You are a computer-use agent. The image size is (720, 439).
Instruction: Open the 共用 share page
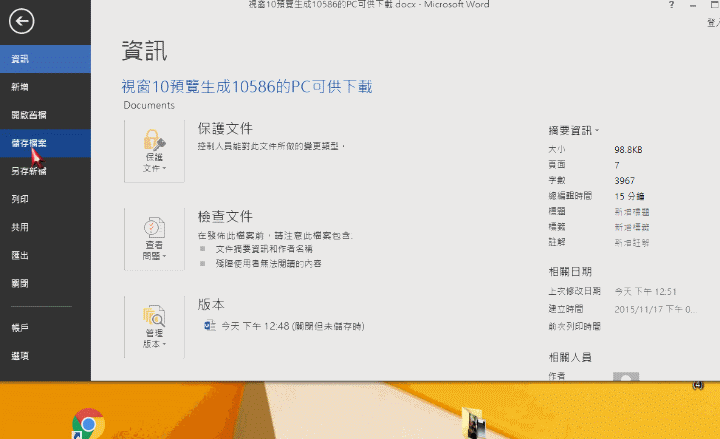45,227
